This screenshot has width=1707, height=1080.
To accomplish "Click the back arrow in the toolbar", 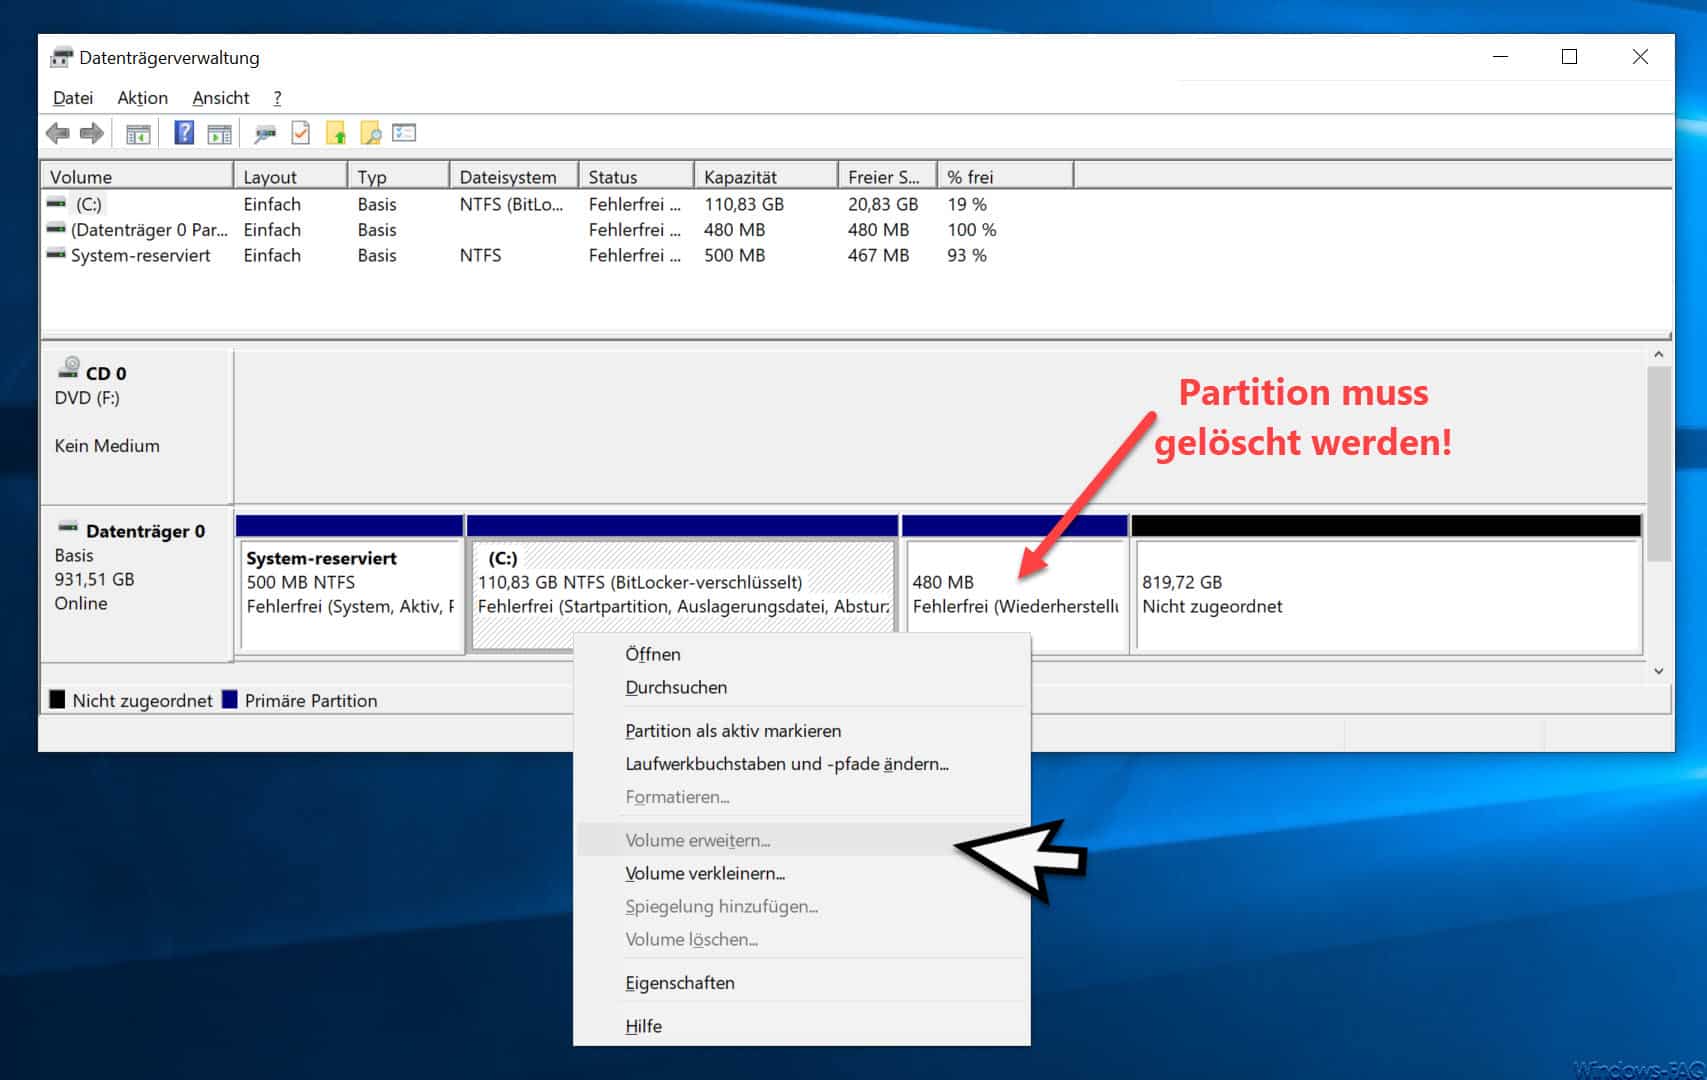I will pos(58,133).
